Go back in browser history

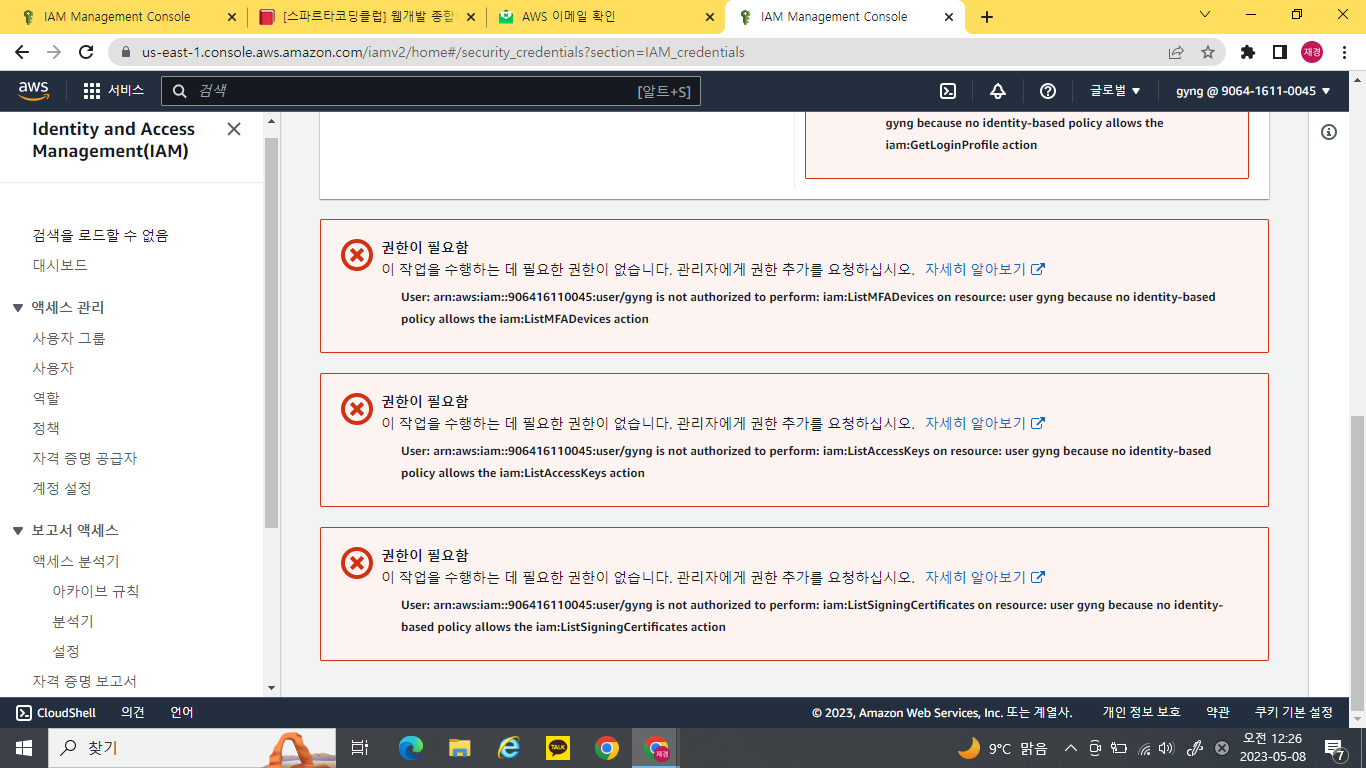pyautogui.click(x=22, y=52)
